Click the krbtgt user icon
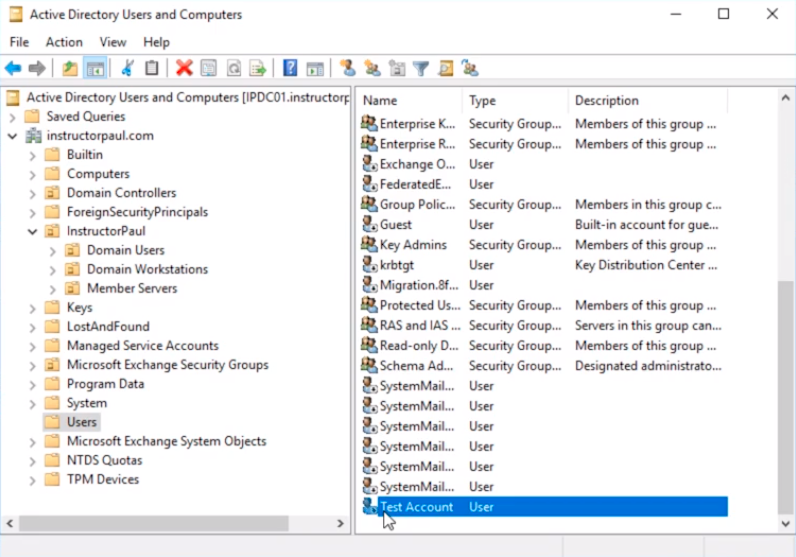The image size is (796, 557). coord(370,265)
